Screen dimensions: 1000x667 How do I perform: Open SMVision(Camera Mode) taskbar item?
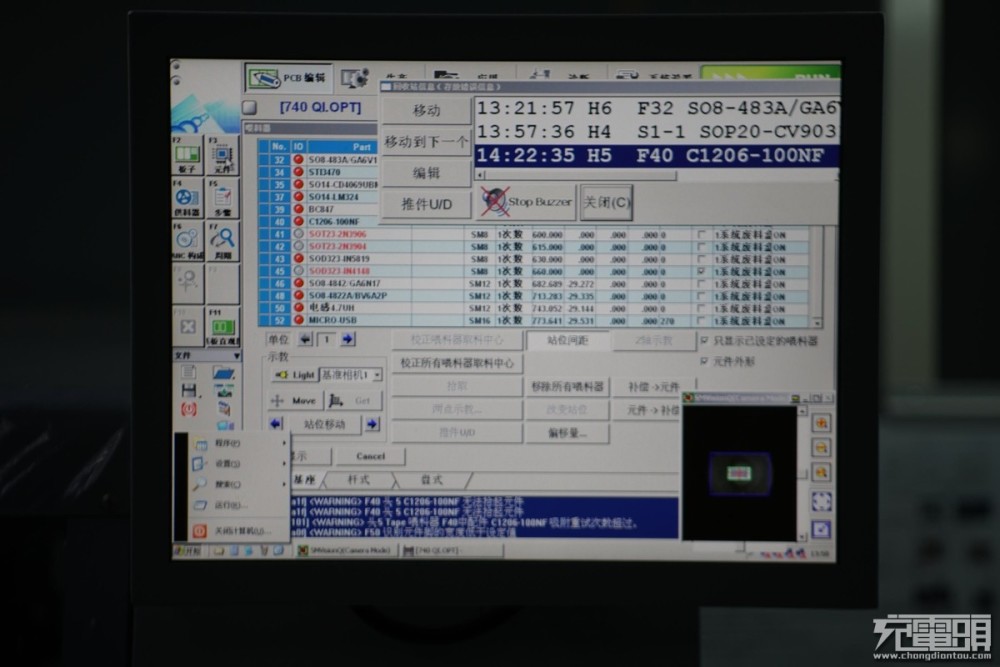(x=348, y=550)
